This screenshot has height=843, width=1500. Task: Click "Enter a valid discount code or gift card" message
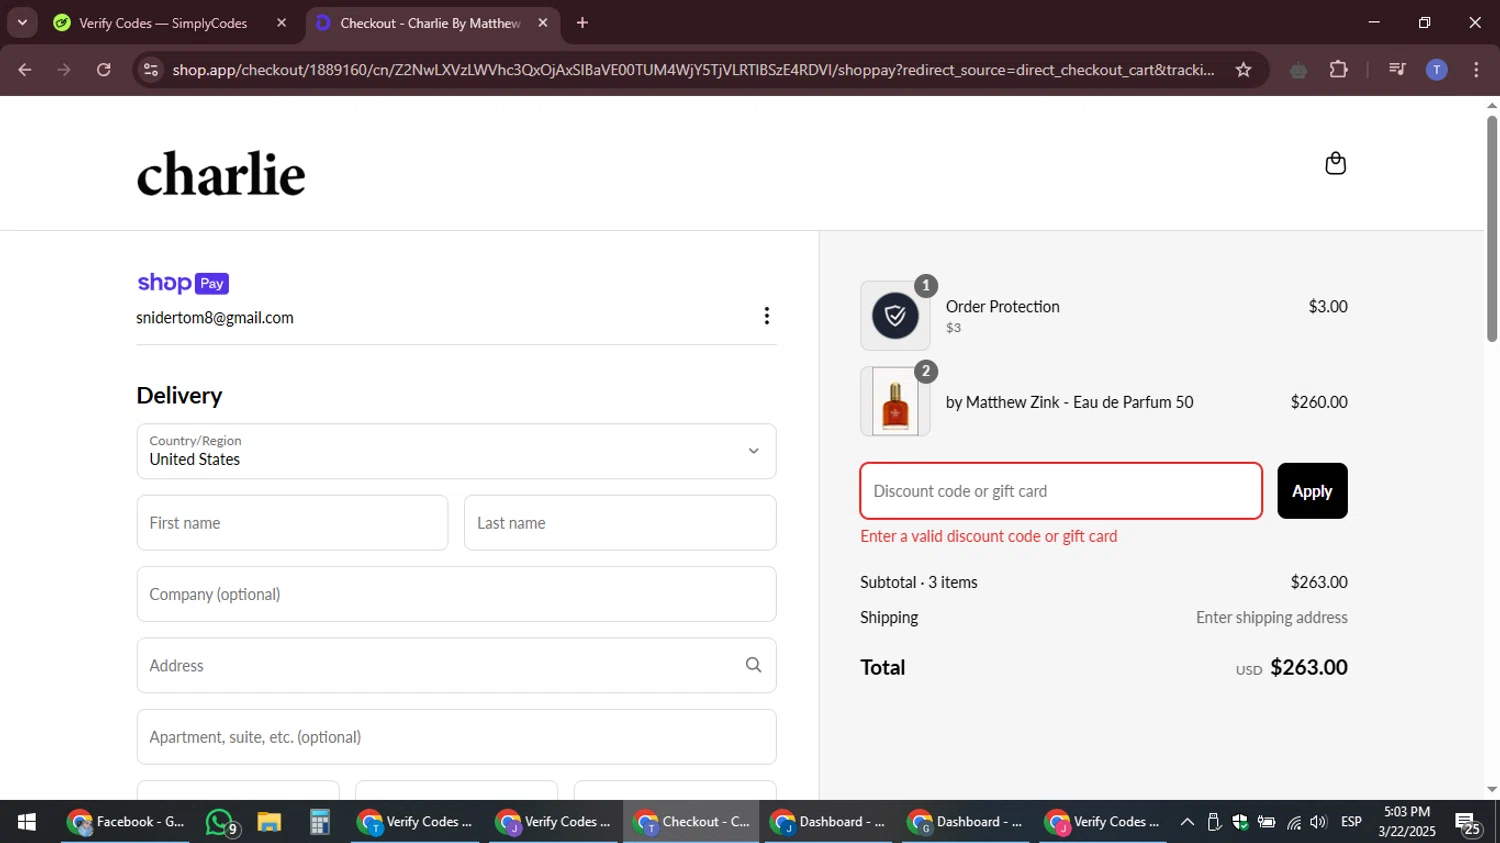[x=988, y=536]
